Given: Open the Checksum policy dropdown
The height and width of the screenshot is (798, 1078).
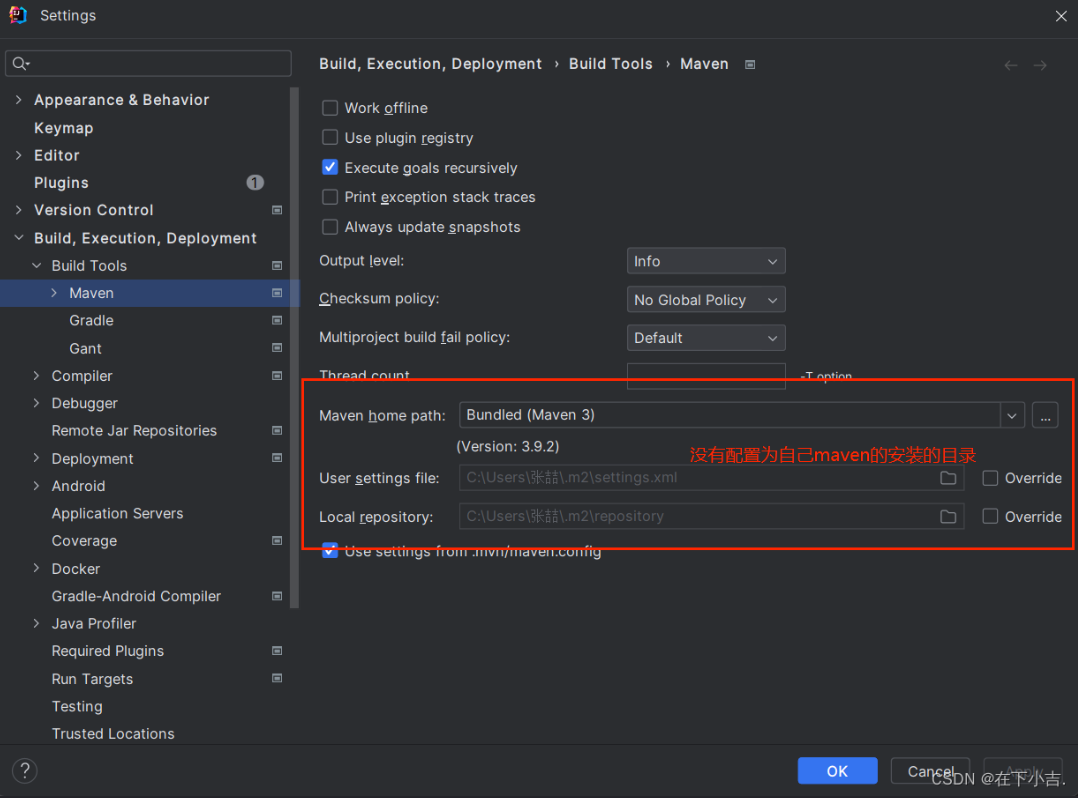Looking at the screenshot, I should click(x=706, y=300).
